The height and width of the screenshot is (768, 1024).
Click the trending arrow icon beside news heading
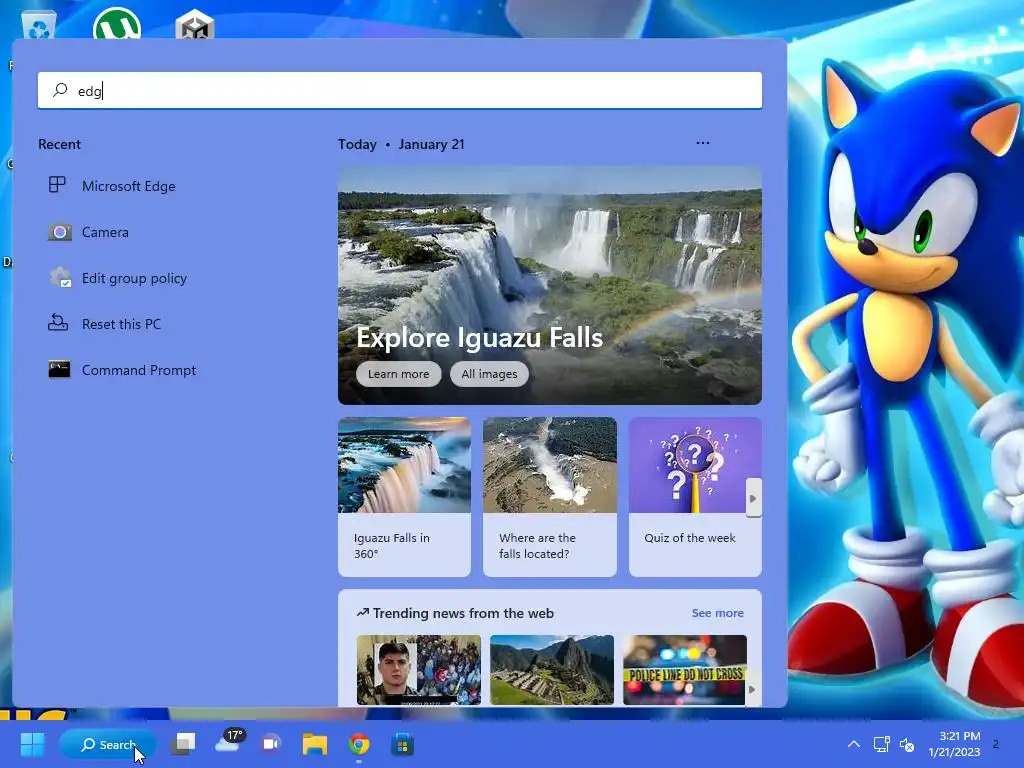pos(362,613)
